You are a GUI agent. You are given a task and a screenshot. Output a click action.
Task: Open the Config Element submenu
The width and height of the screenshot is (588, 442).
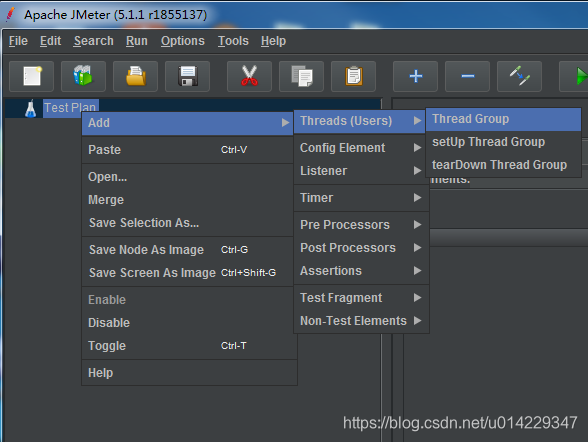(x=361, y=148)
